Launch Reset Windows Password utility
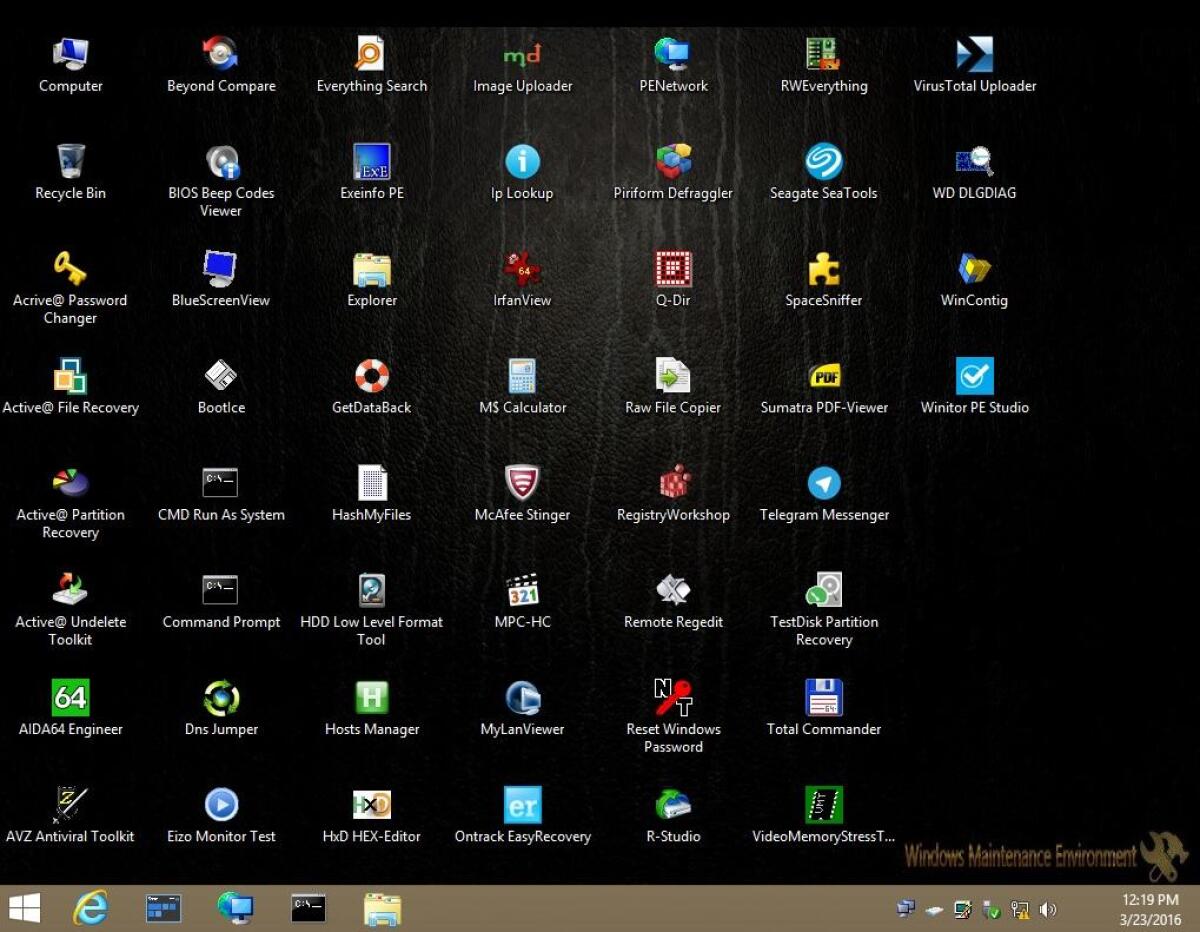The height and width of the screenshot is (932, 1200). coord(672,695)
